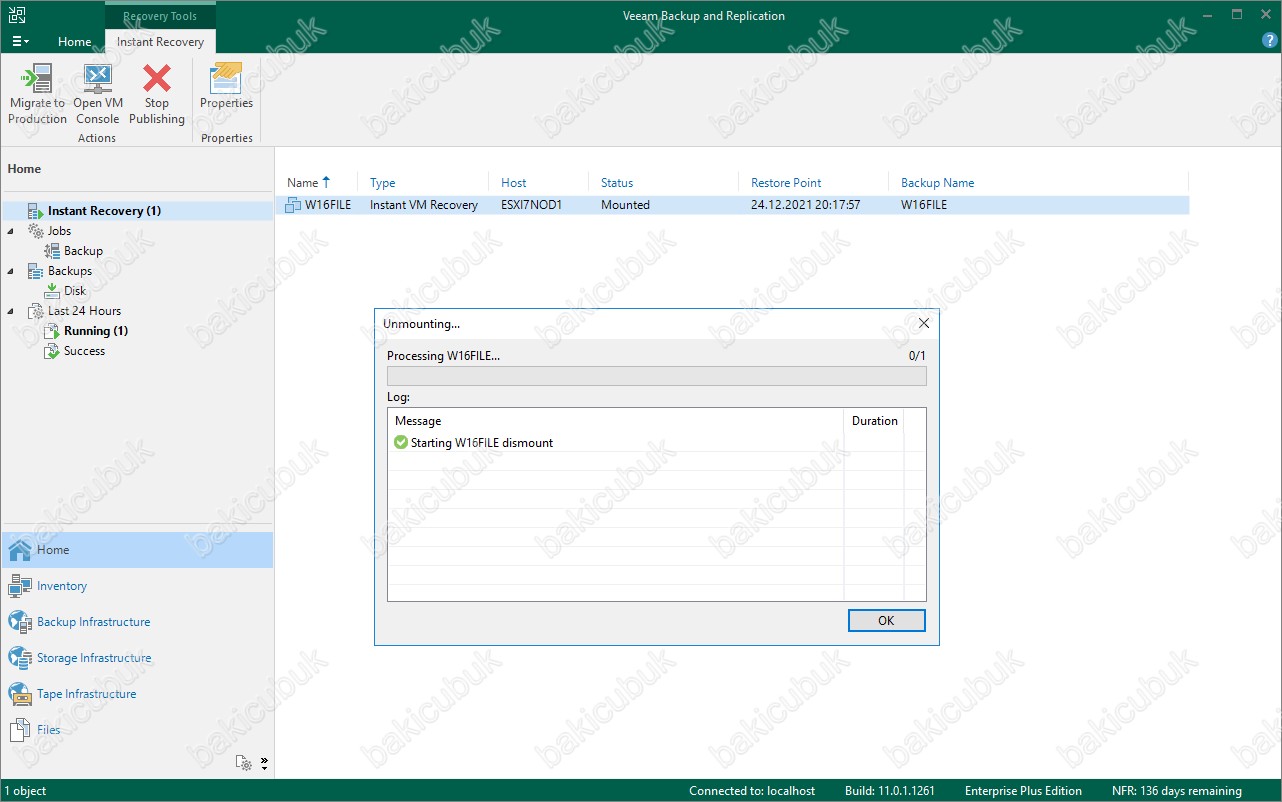This screenshot has height=802, width=1282.
Task: Click Stop Publishing red X icon
Action: click(x=157, y=78)
